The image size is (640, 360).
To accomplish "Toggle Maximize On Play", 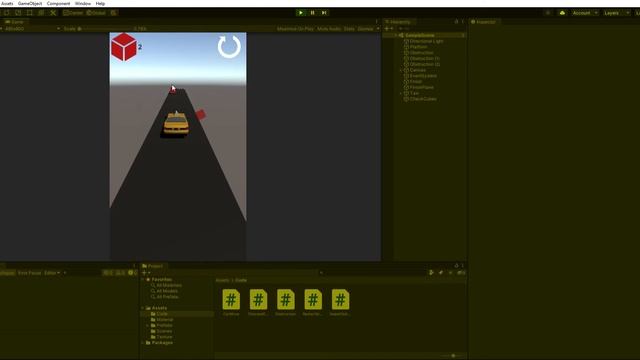I will 295,29.
